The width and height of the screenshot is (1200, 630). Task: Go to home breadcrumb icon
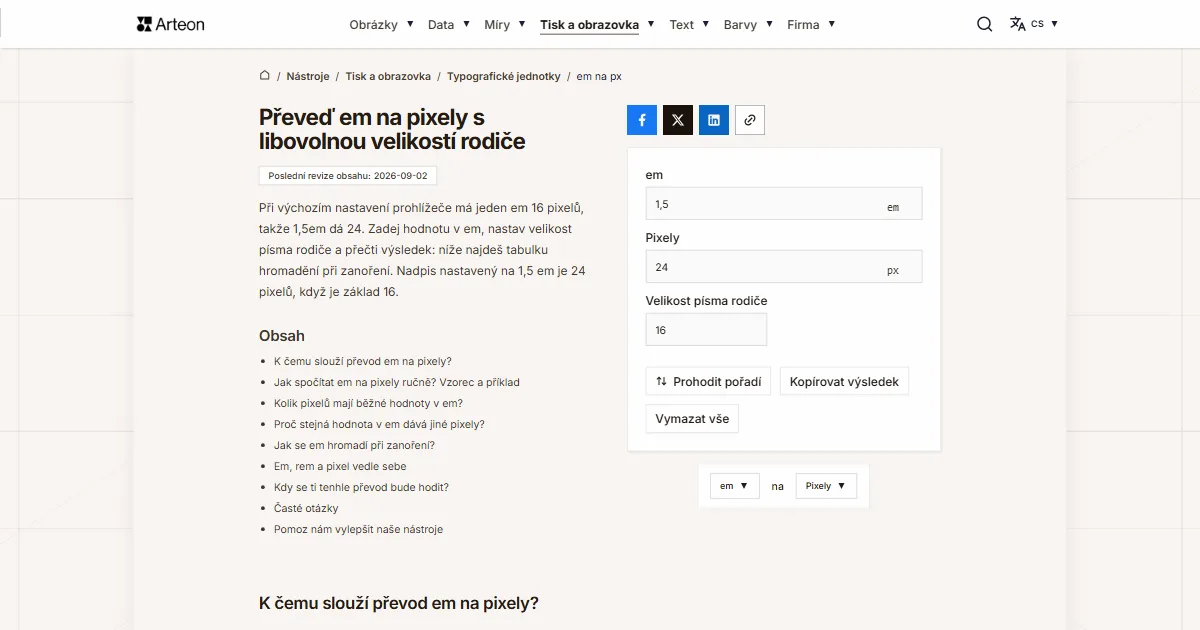(x=265, y=75)
